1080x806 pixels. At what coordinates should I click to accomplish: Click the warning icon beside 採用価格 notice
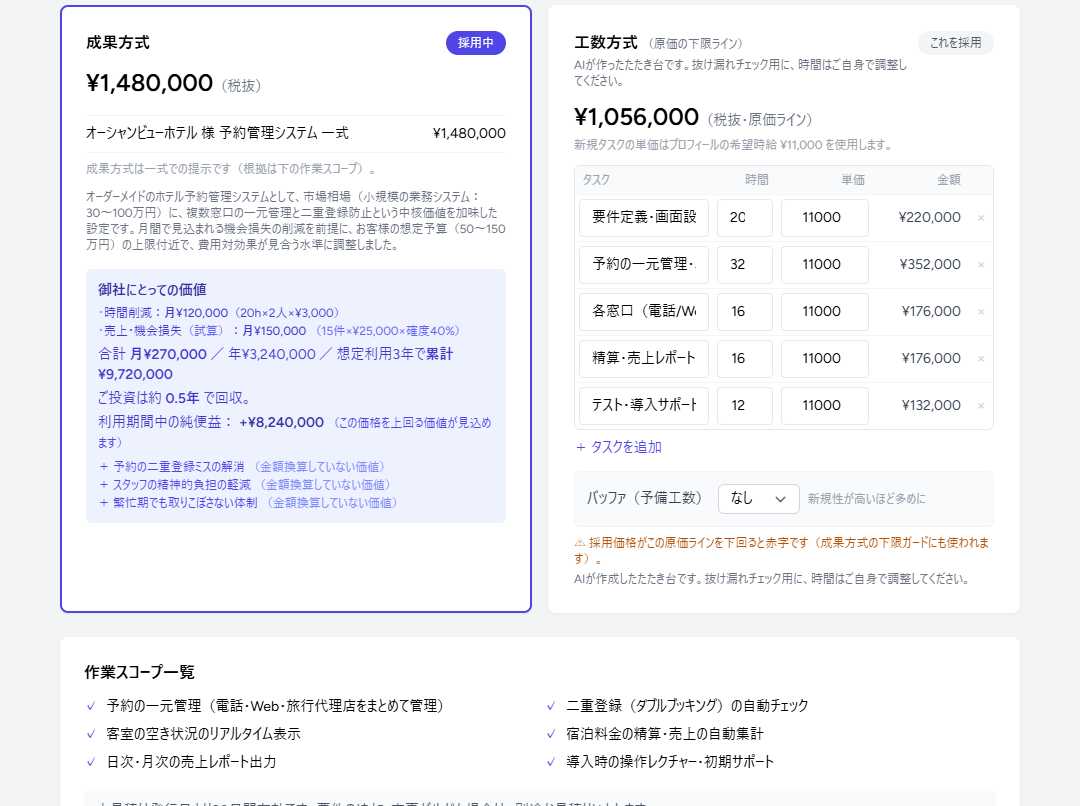point(580,543)
